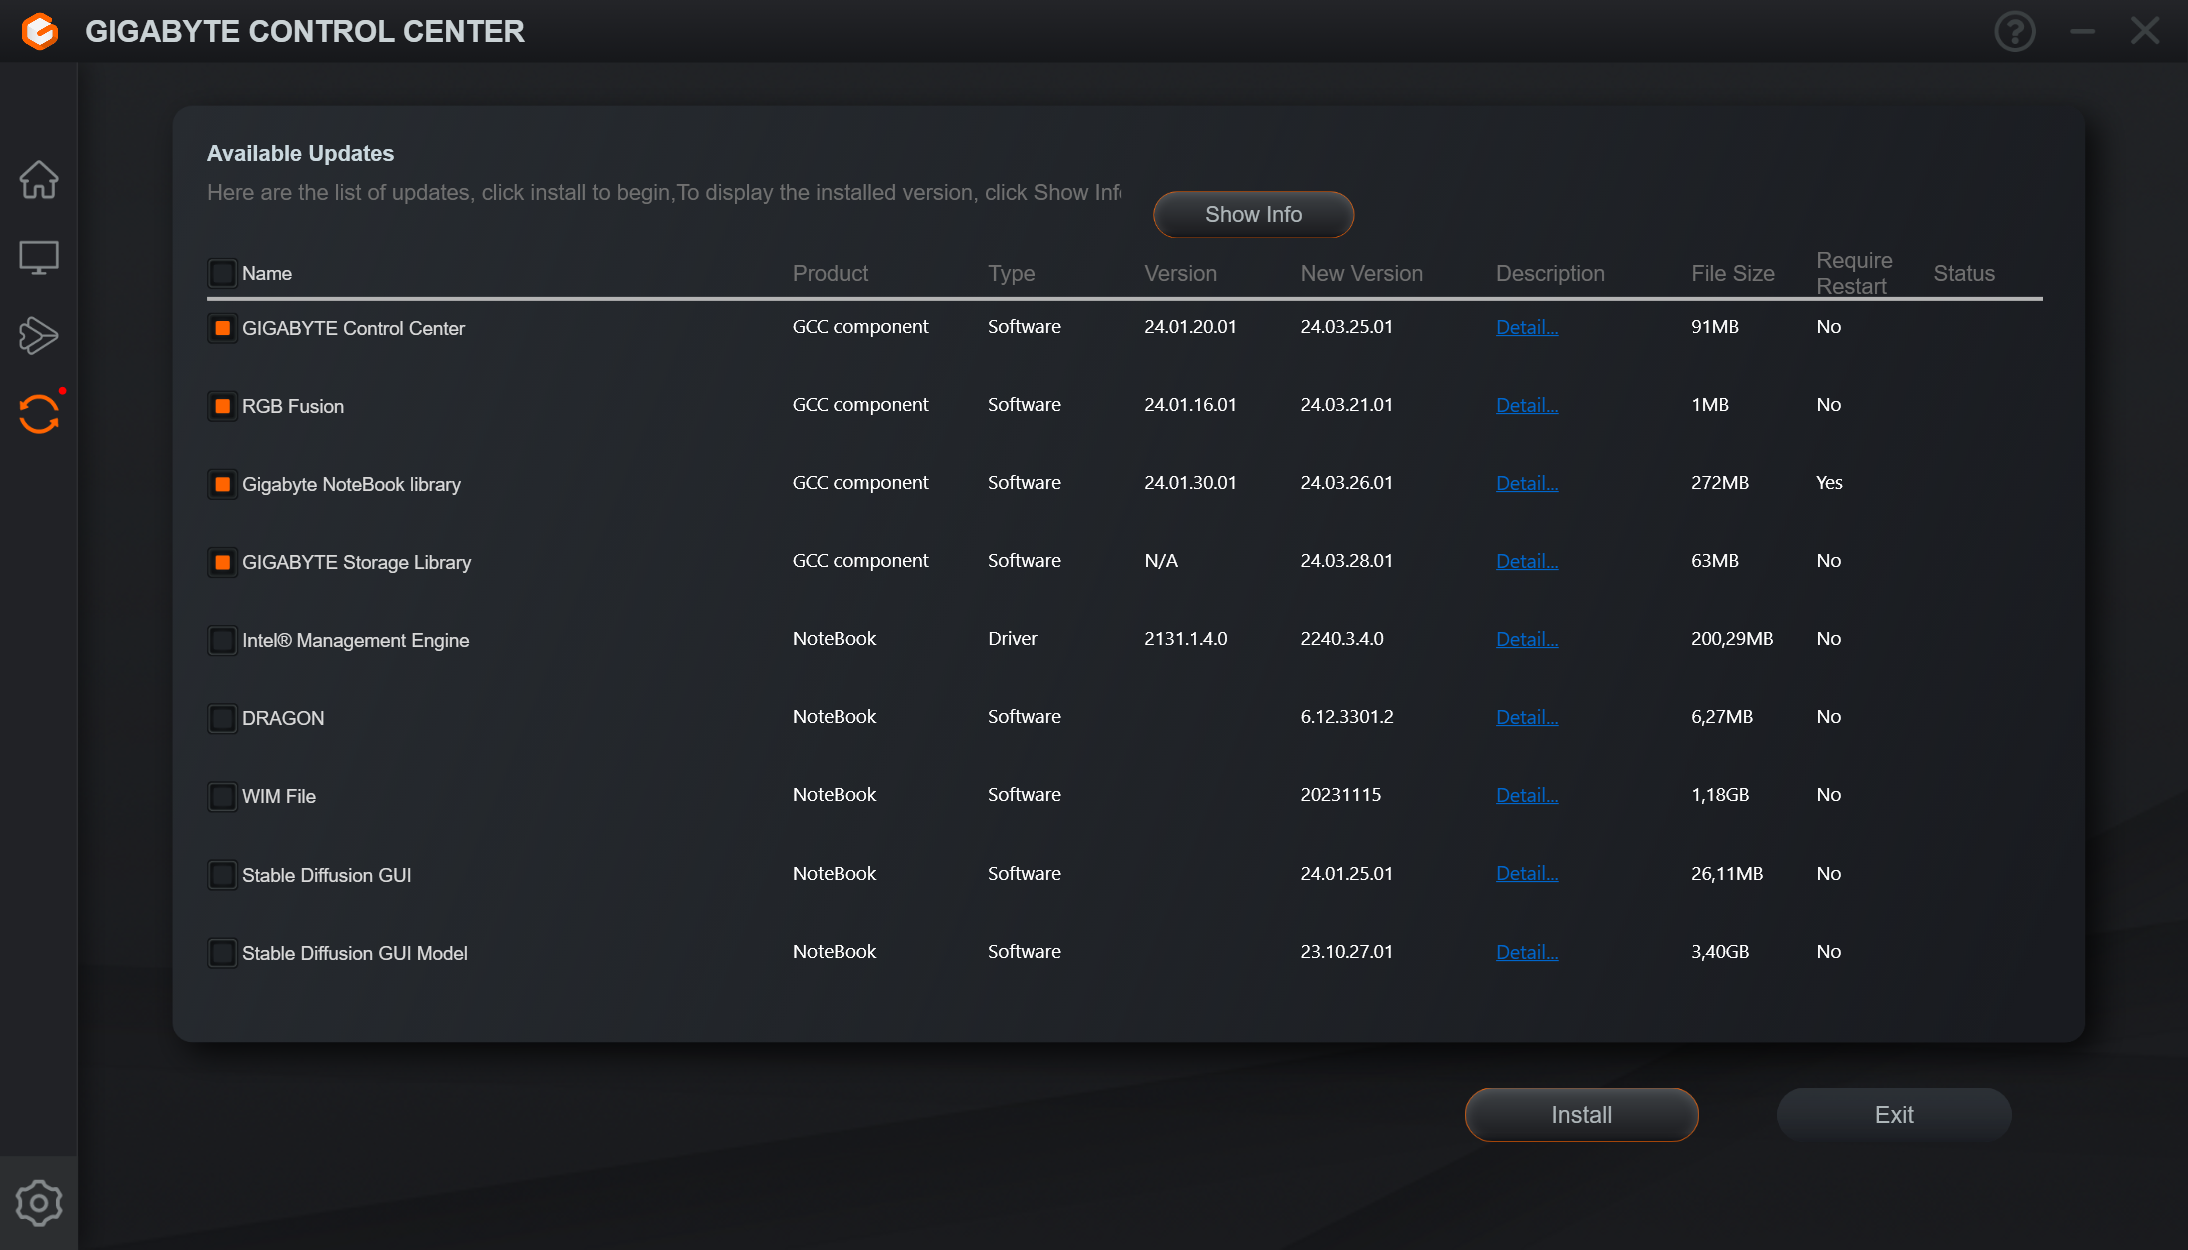Click the File Size column header
The height and width of the screenshot is (1250, 2188).
(1732, 273)
